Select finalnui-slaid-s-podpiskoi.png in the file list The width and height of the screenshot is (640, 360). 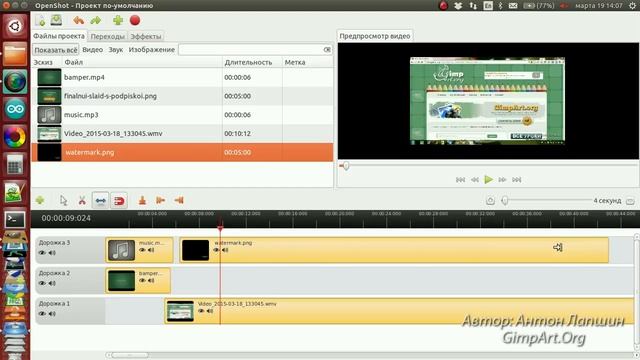(x=182, y=96)
